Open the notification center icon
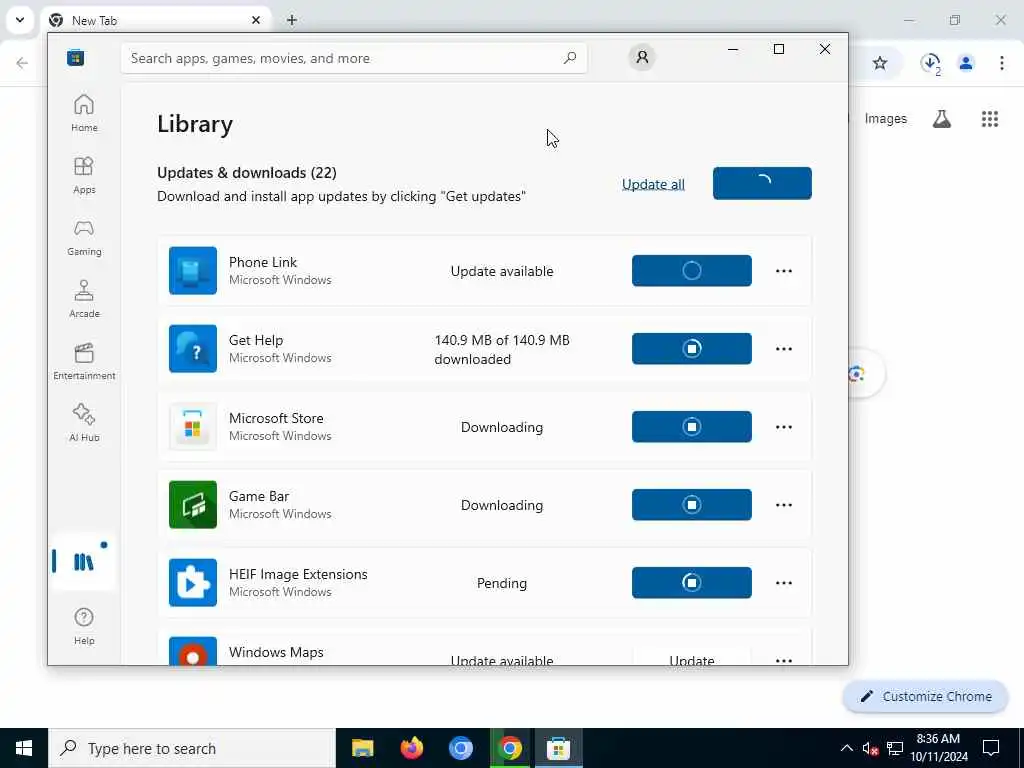Viewport: 1024px width, 768px height. coord(991,748)
